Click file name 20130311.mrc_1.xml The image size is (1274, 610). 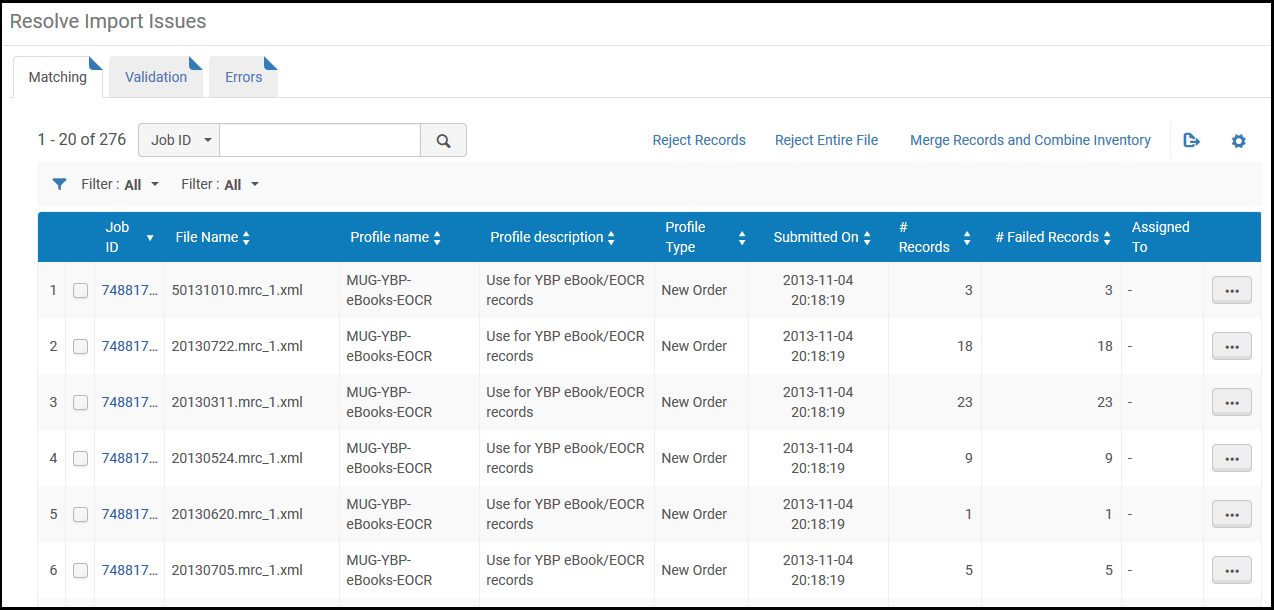click(237, 402)
